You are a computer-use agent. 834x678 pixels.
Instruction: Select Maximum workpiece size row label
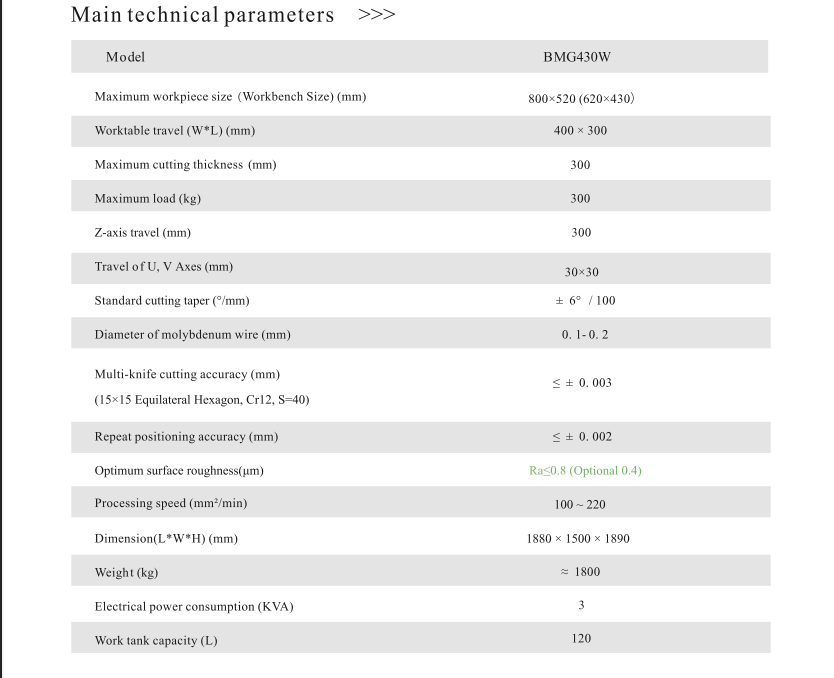point(230,97)
